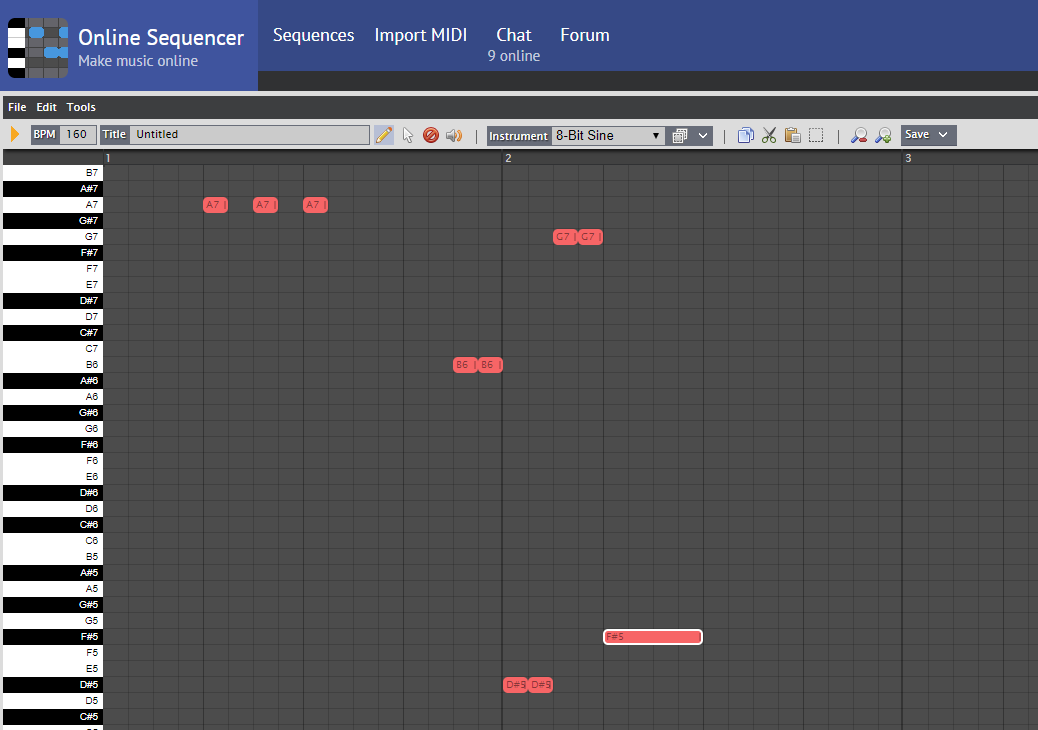Expand the Save dropdown arrow
Viewport: 1038px width, 730px height.
pyautogui.click(x=943, y=134)
